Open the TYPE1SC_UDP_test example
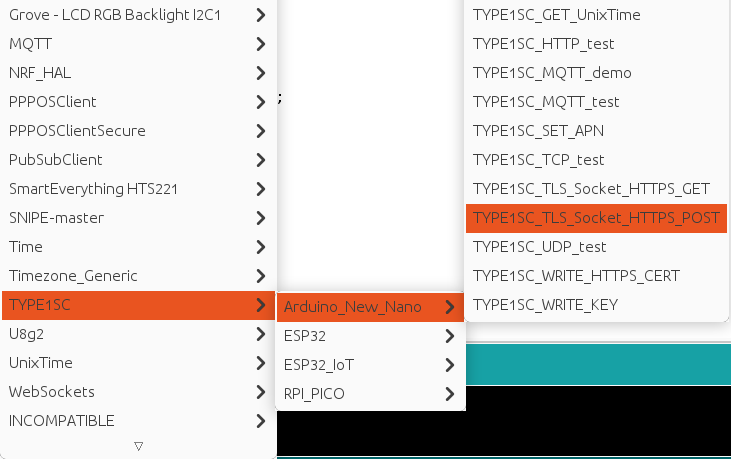 click(x=596, y=247)
